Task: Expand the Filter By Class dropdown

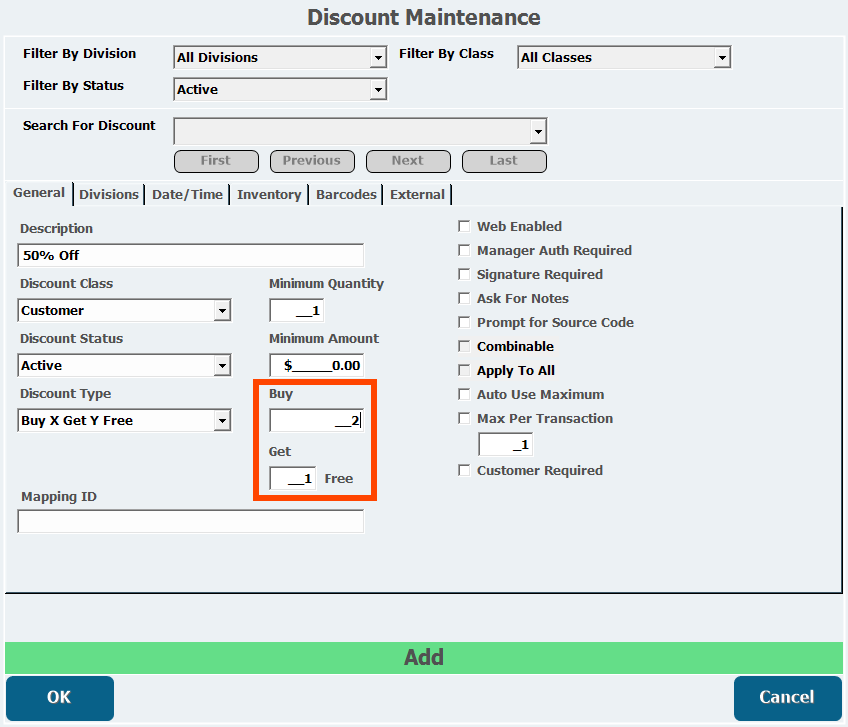Action: (624, 57)
